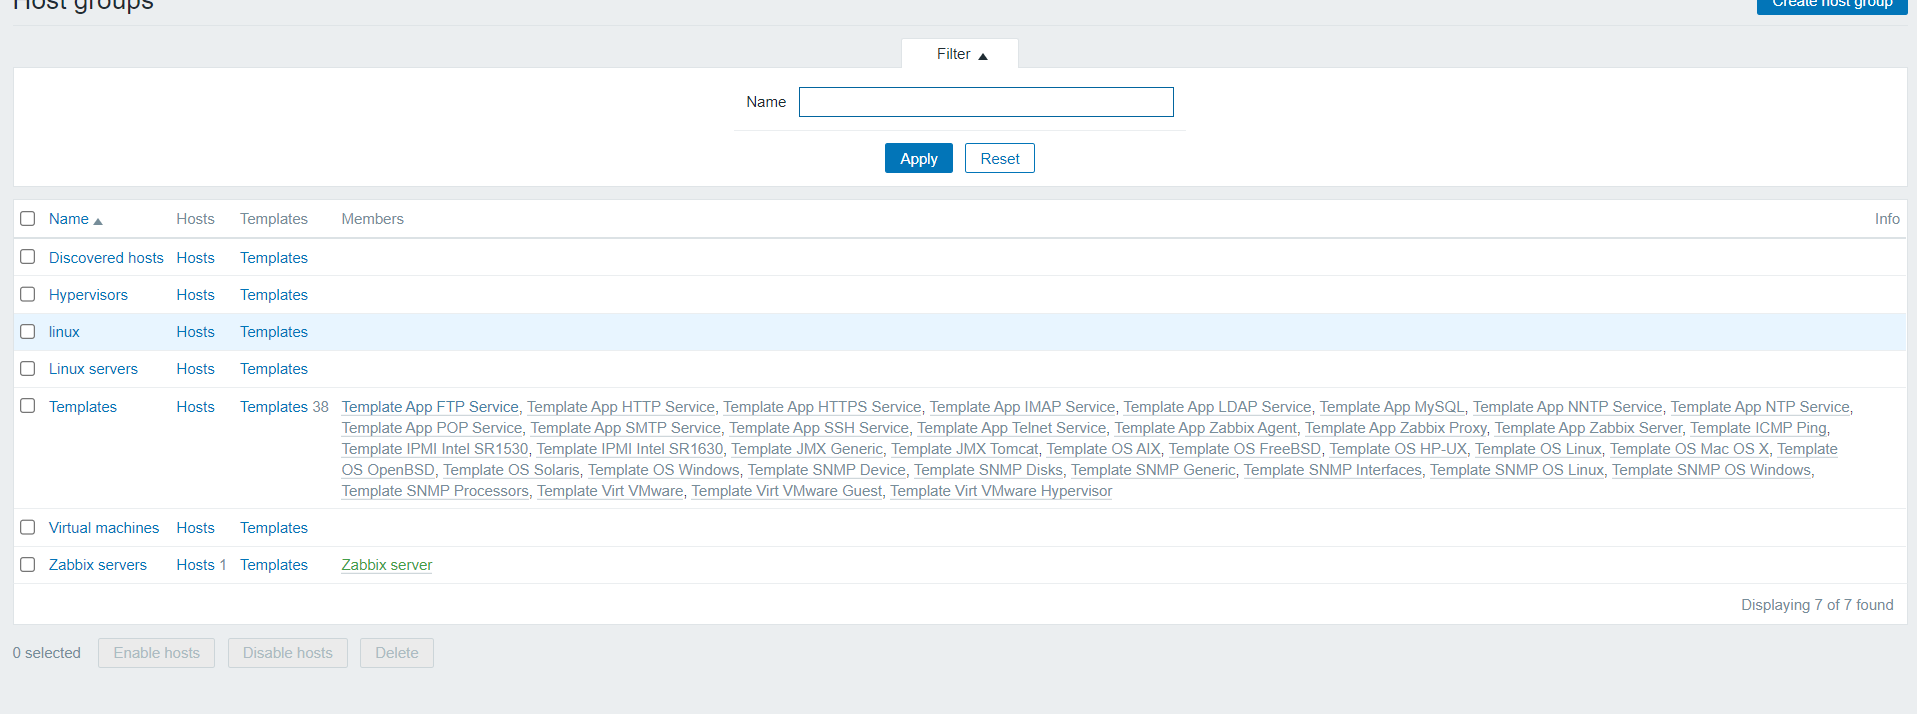Open Template App HTTP Service
This screenshot has height=714, width=1917.
pyautogui.click(x=621, y=407)
